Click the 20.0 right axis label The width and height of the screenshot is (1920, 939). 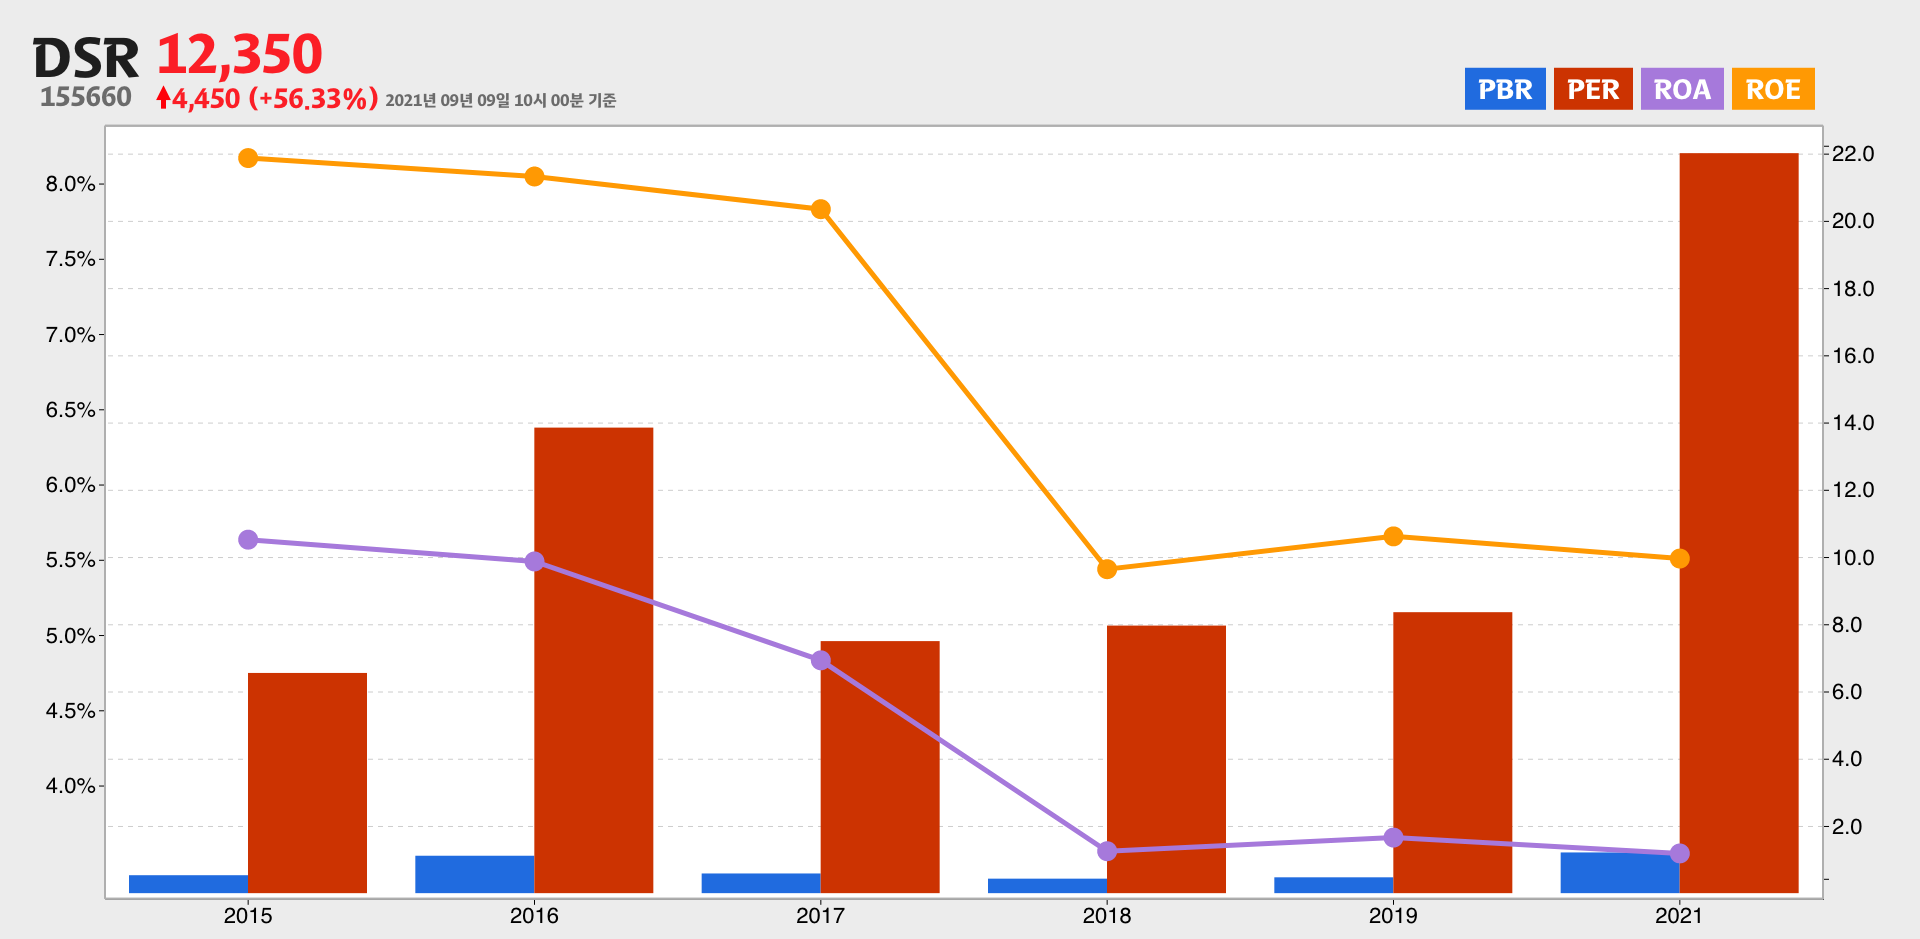1853,221
